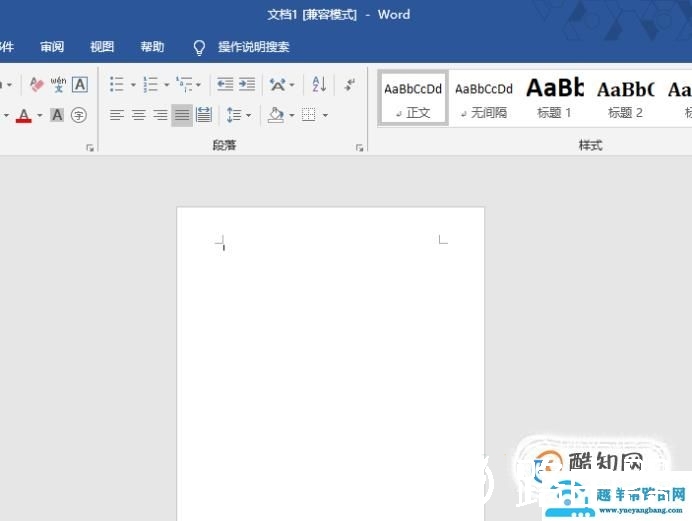Open font color dropdown arrow
This screenshot has width=692, height=521.
point(40,116)
